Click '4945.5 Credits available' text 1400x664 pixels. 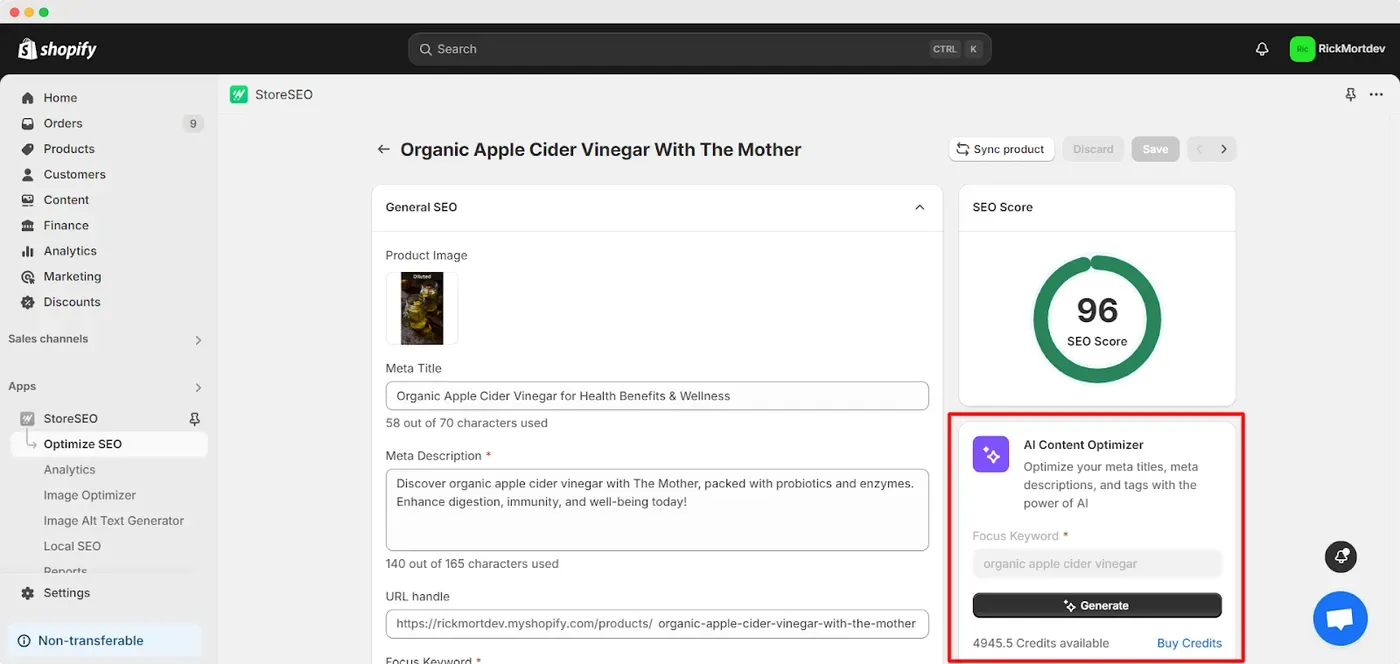point(1041,643)
